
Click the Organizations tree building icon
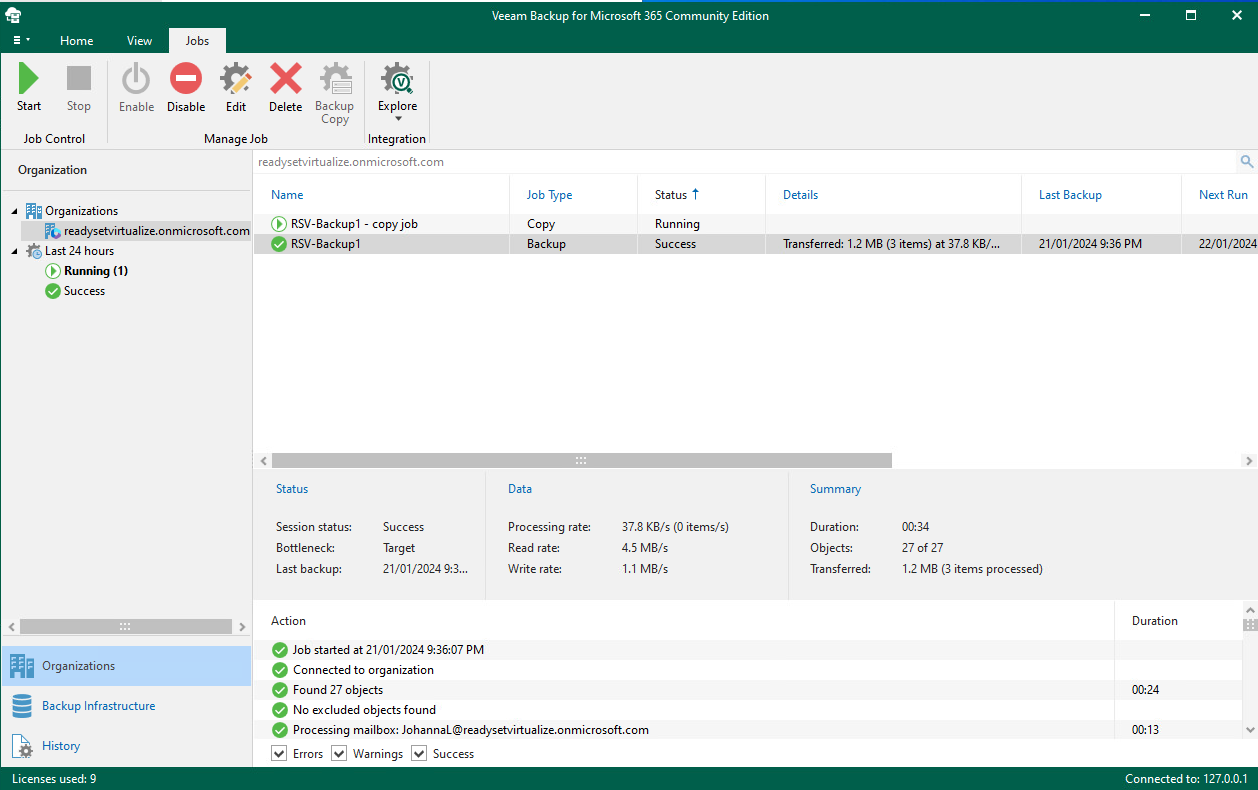click(x=34, y=211)
